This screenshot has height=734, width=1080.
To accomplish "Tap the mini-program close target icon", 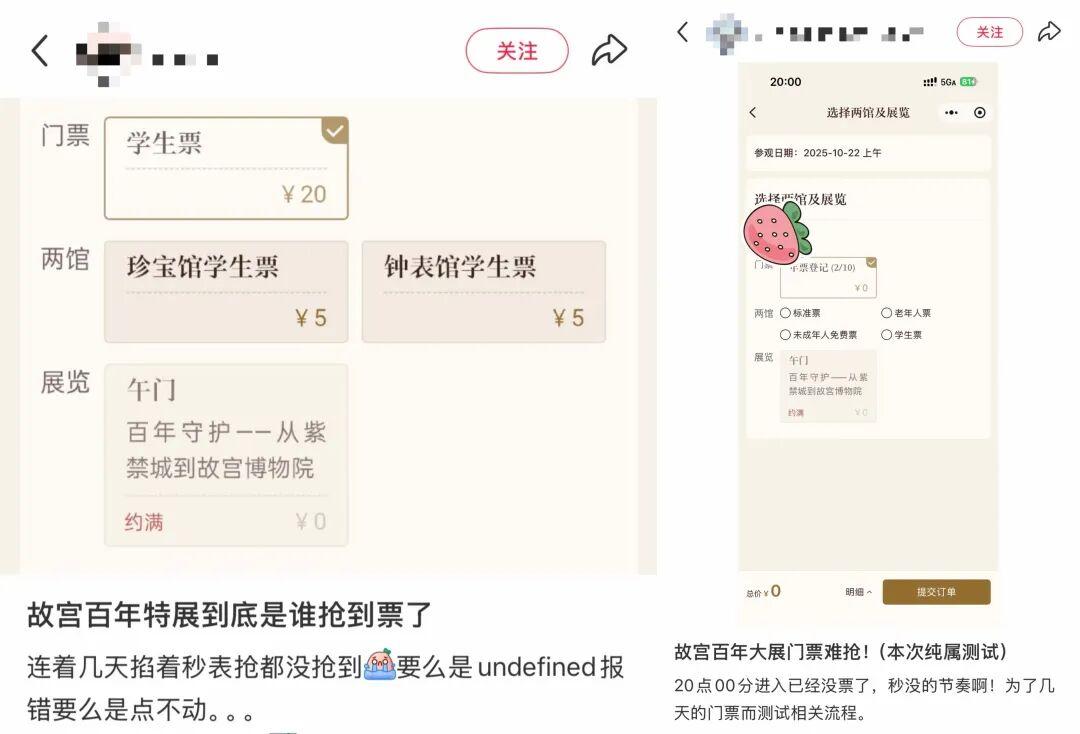I will coord(979,112).
